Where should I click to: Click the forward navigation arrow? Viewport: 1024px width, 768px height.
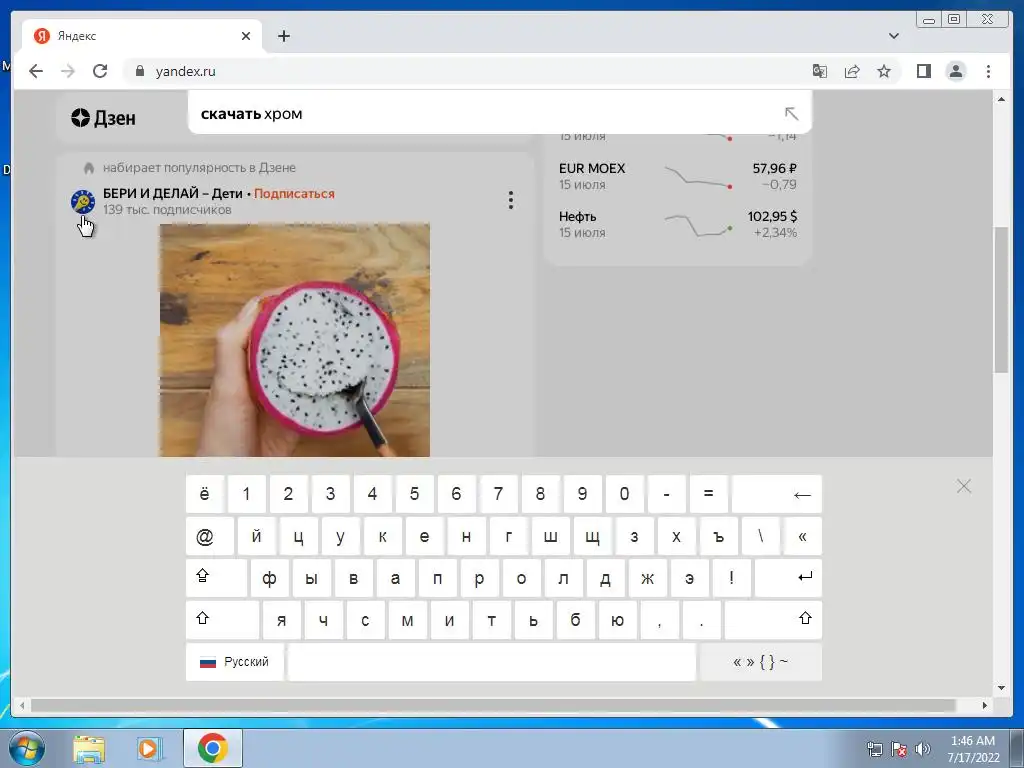coord(68,71)
